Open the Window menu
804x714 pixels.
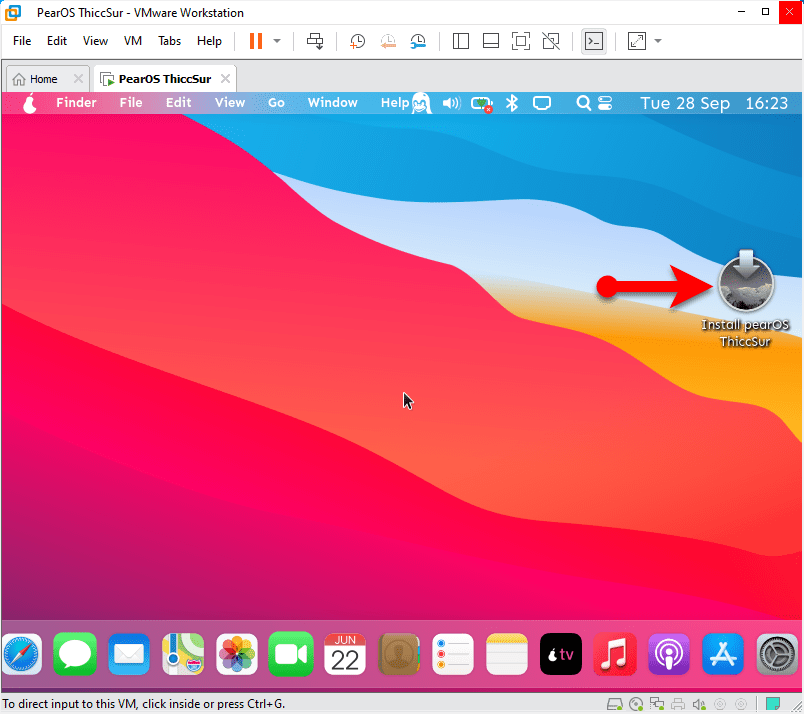coord(332,103)
